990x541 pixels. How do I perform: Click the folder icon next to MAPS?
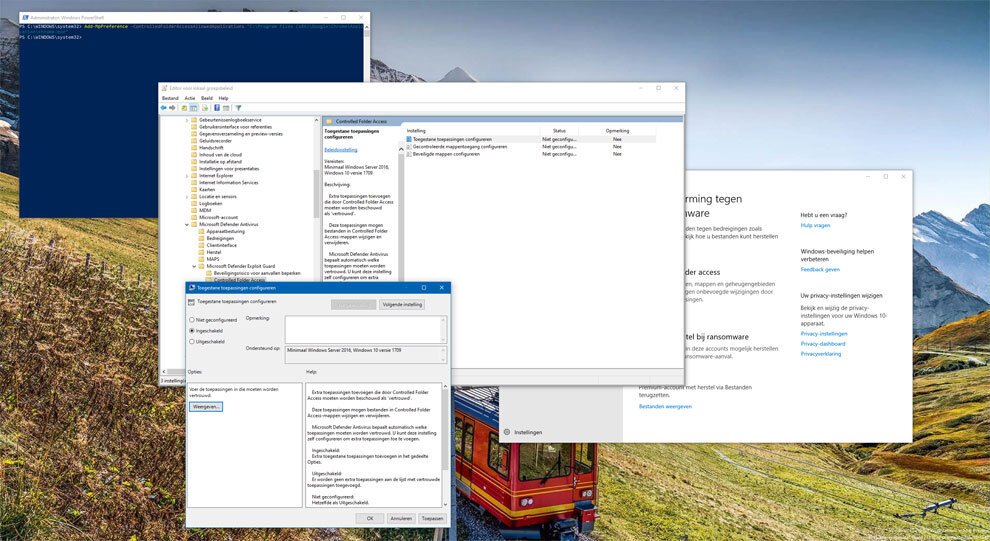[x=202, y=259]
